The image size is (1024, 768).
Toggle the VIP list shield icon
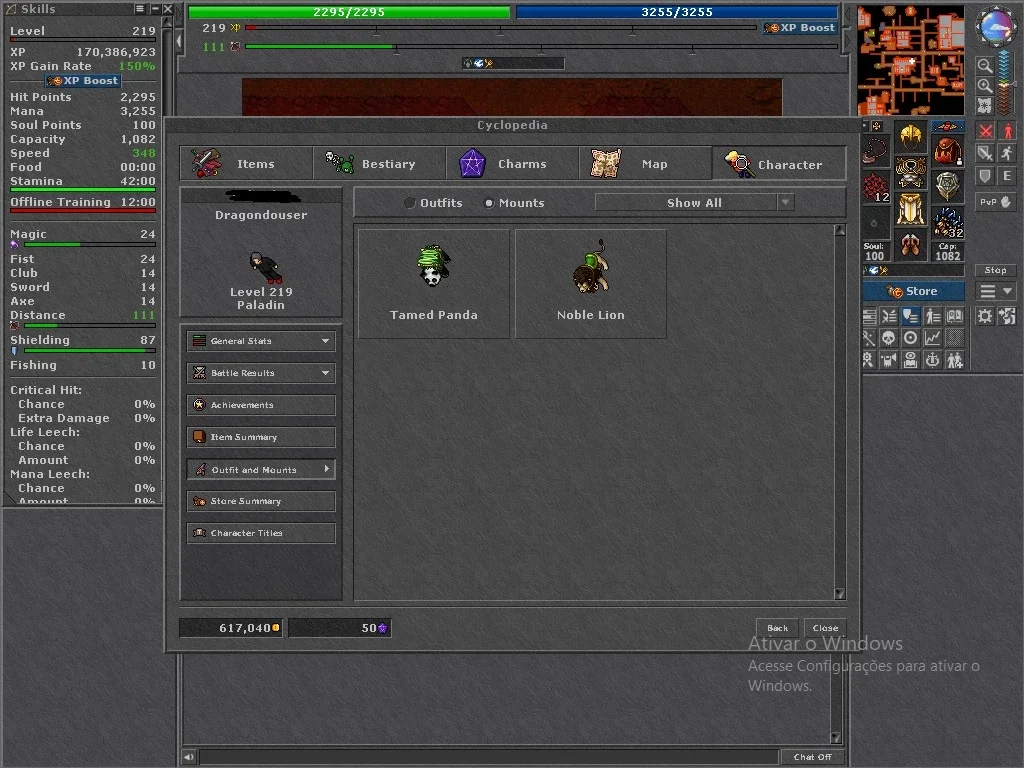911,316
